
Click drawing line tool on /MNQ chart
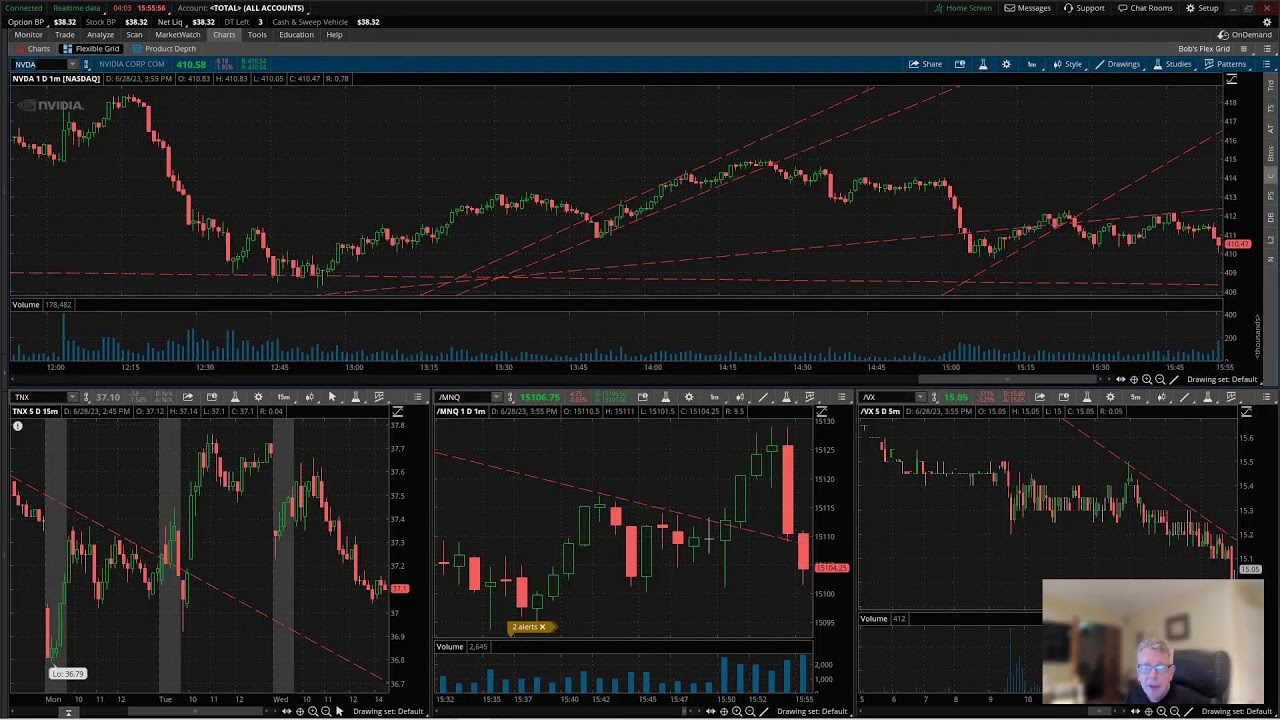tap(763, 397)
